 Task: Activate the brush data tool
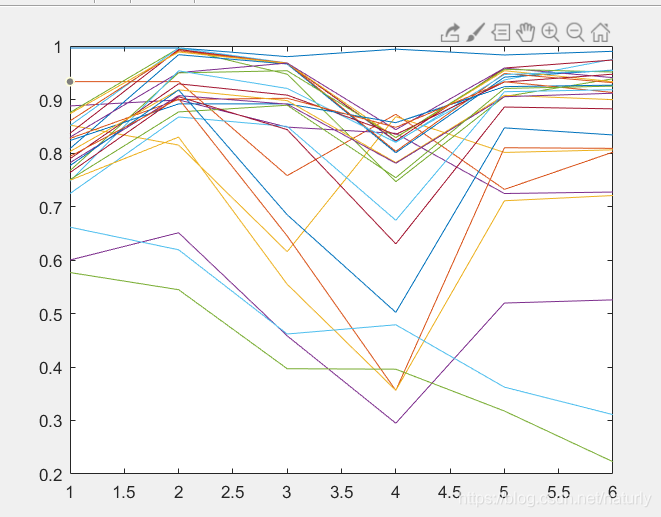476,32
